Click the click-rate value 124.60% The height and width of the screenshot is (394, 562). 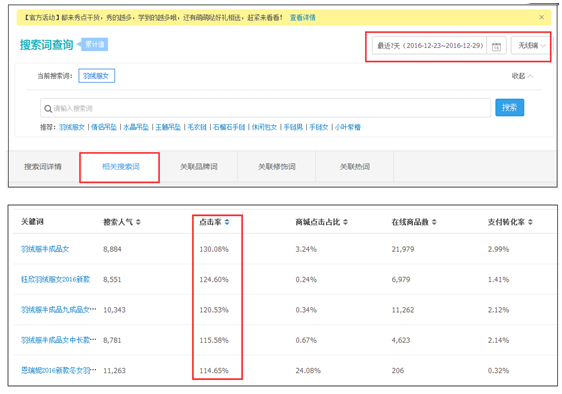point(214,280)
